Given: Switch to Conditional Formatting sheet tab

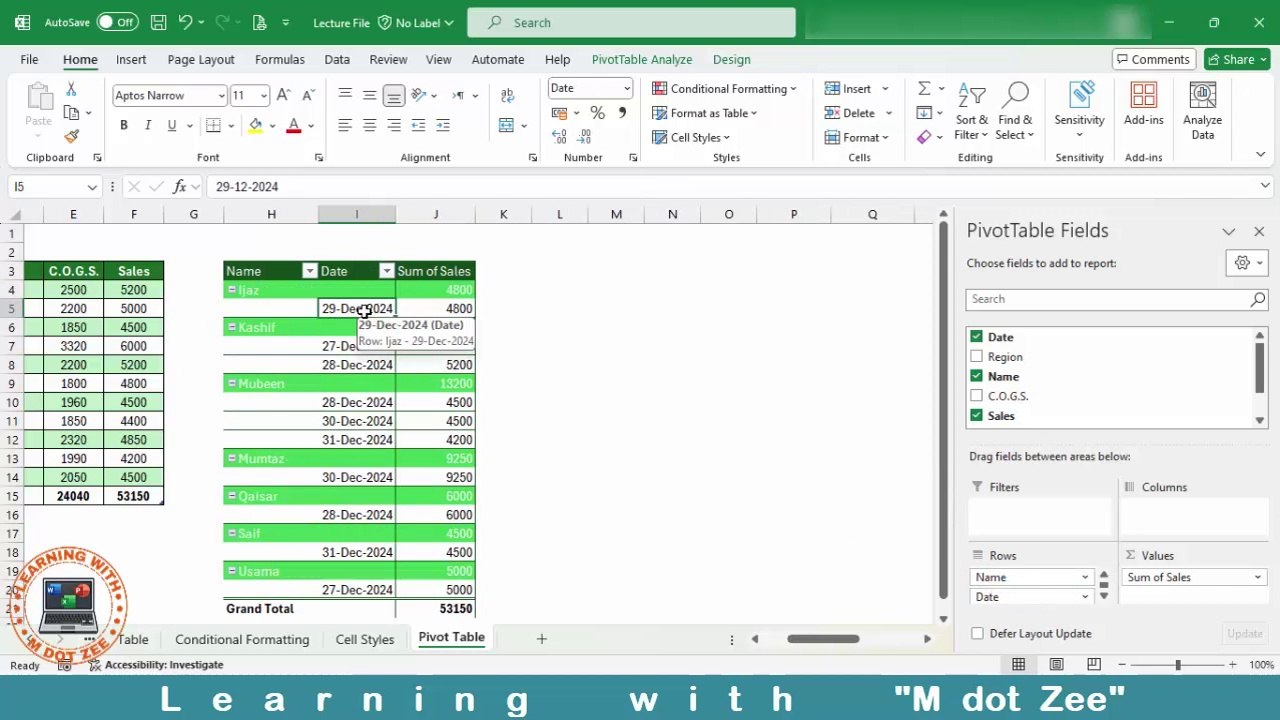Looking at the screenshot, I should point(242,639).
